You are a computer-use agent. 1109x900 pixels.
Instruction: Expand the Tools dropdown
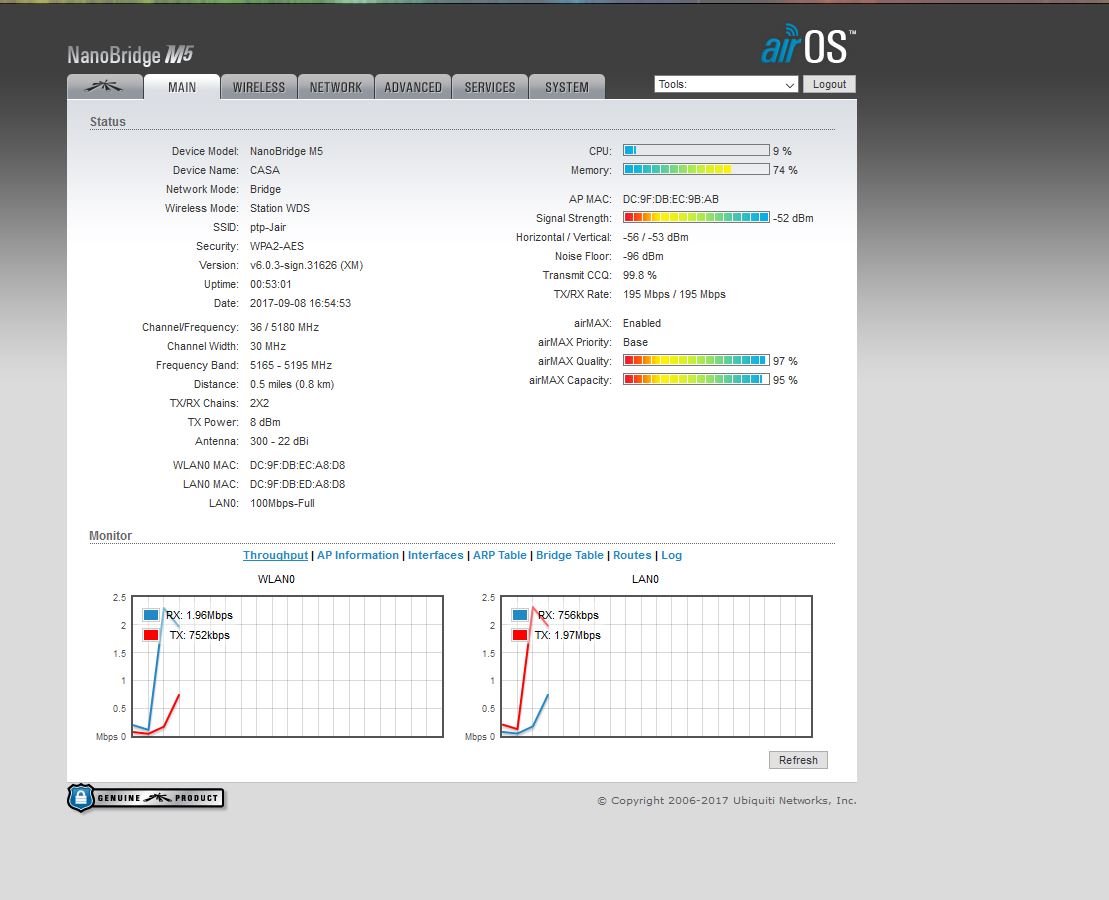[726, 85]
